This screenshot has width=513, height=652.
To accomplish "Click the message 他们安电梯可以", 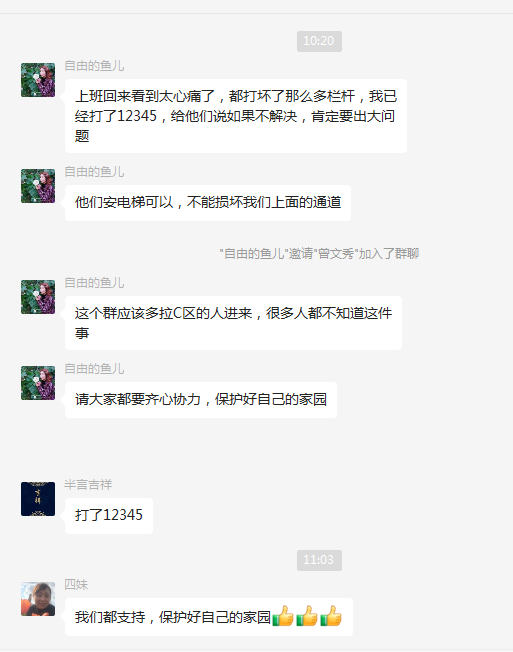I will click(x=208, y=203).
